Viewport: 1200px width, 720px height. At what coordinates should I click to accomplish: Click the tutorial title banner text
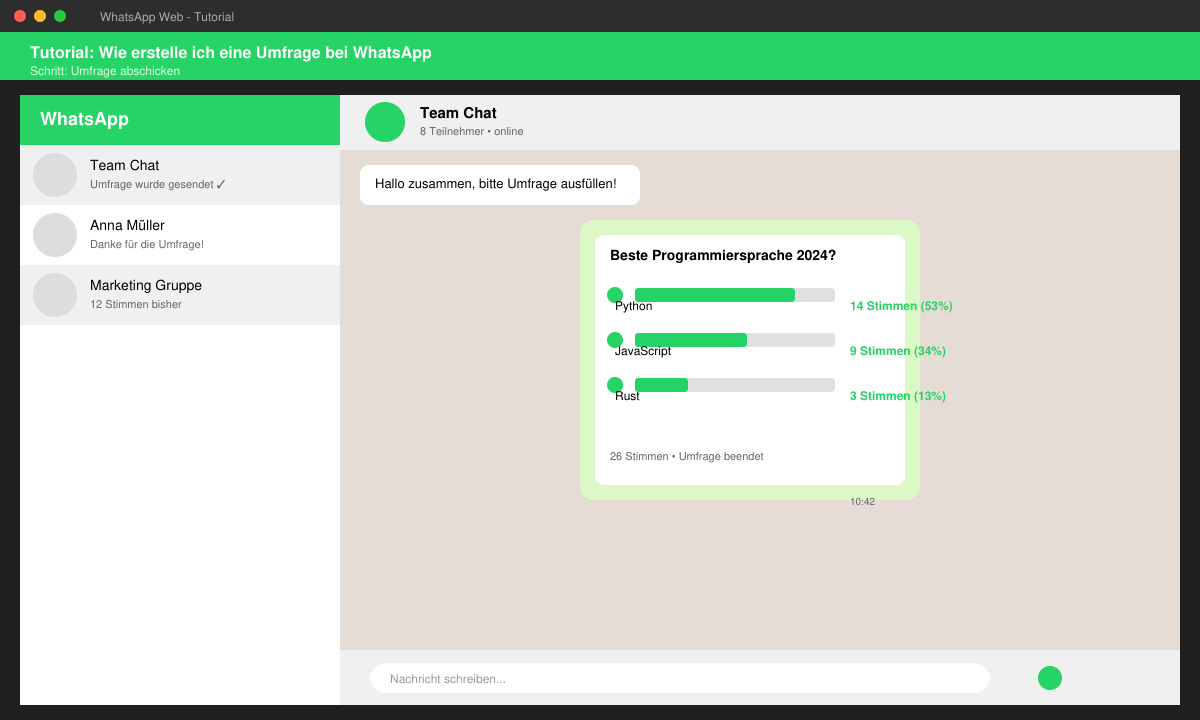pos(231,53)
